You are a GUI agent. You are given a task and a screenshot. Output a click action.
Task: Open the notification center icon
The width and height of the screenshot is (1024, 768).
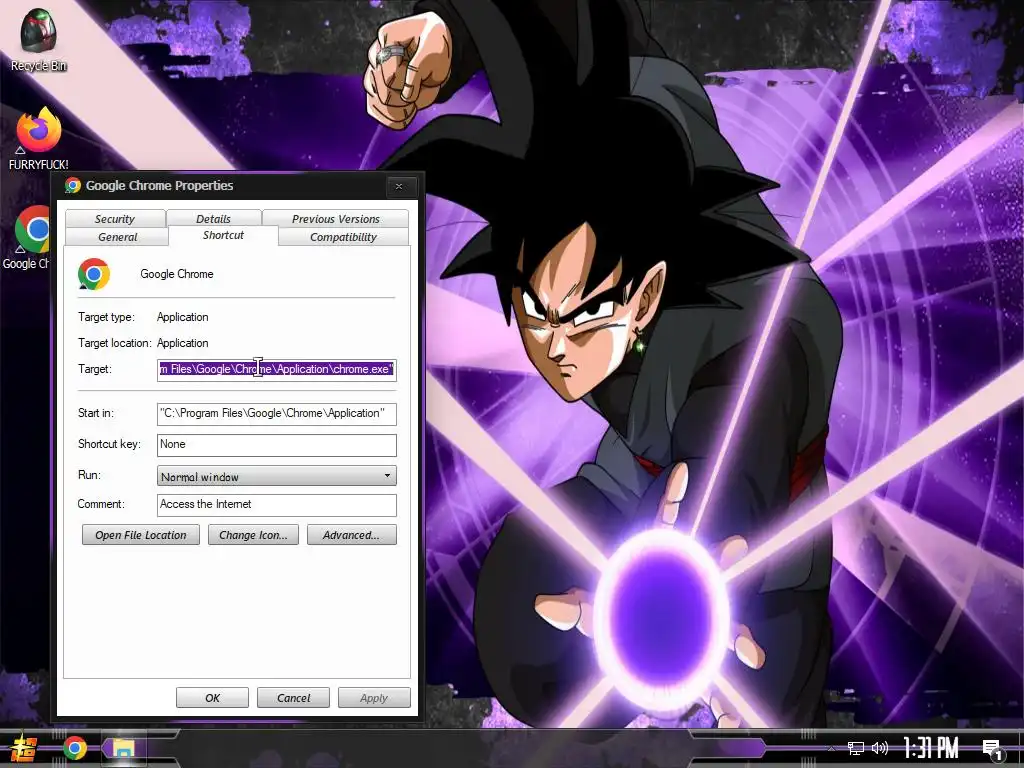pyautogui.click(x=993, y=749)
